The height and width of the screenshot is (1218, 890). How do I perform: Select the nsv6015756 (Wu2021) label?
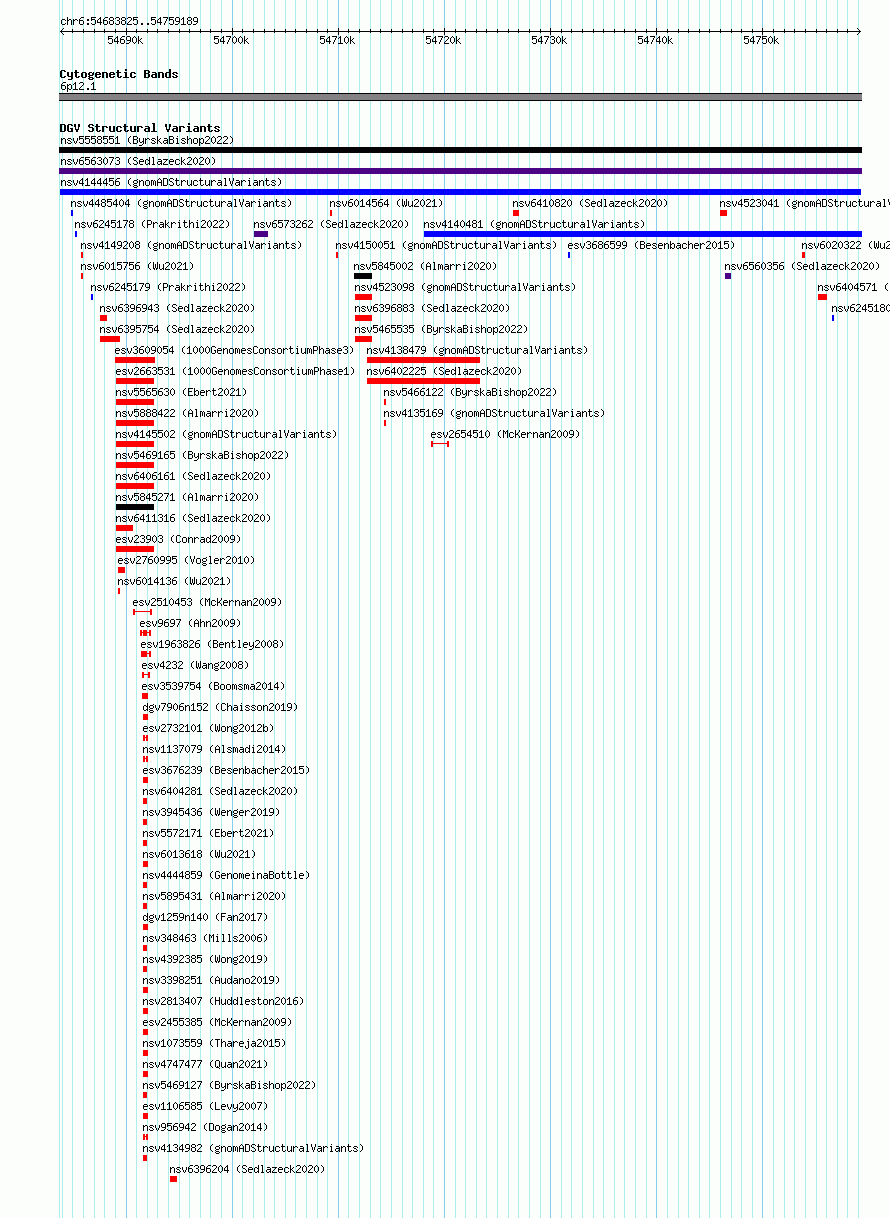[137, 266]
